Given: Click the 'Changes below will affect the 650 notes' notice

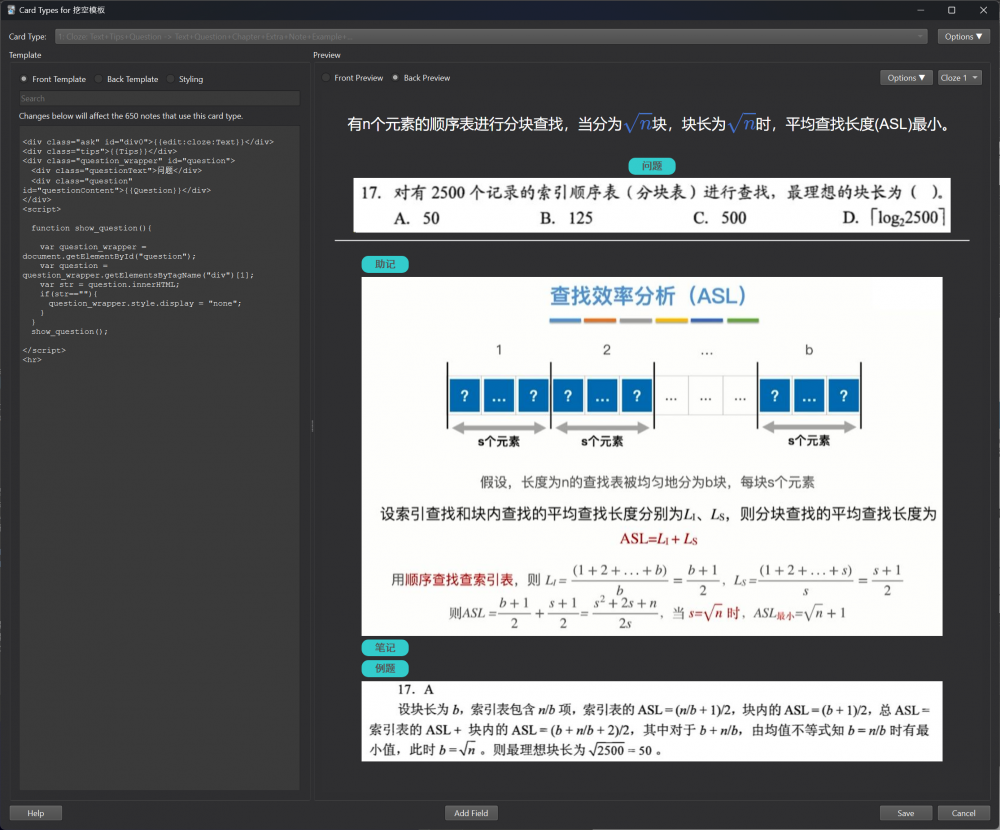Looking at the screenshot, I should point(131,116).
